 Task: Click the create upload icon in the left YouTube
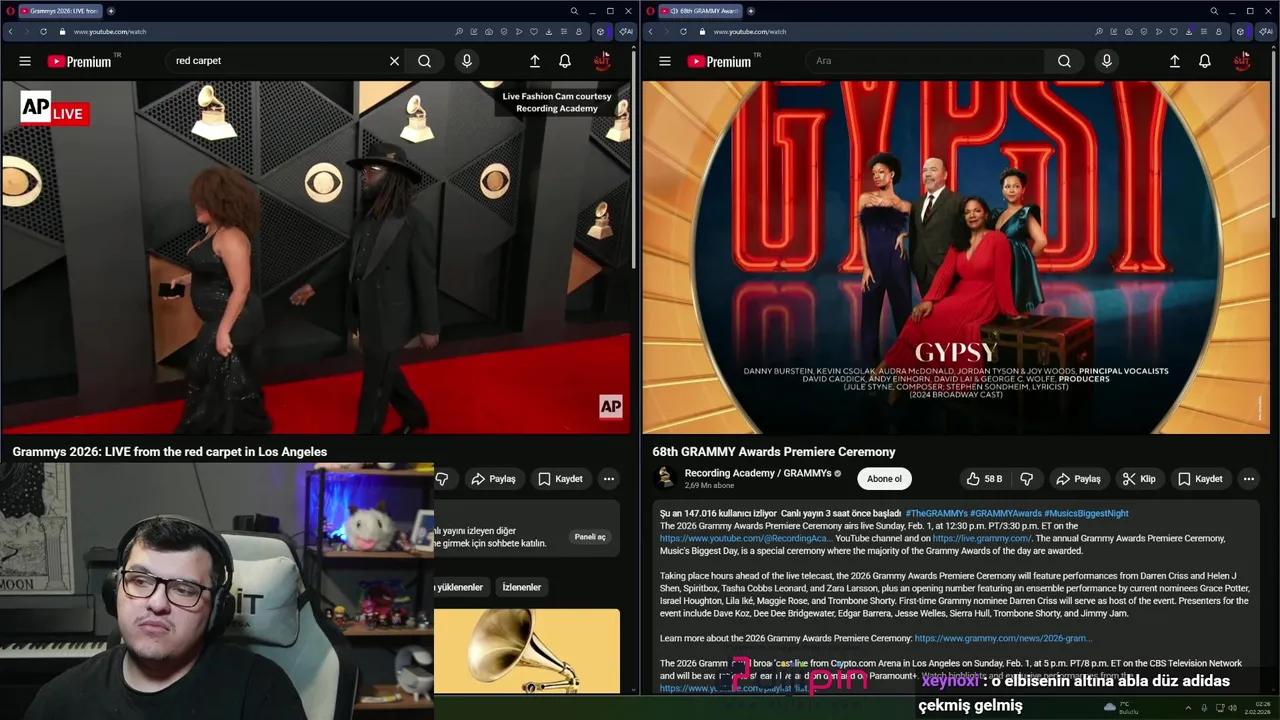[x=535, y=61]
